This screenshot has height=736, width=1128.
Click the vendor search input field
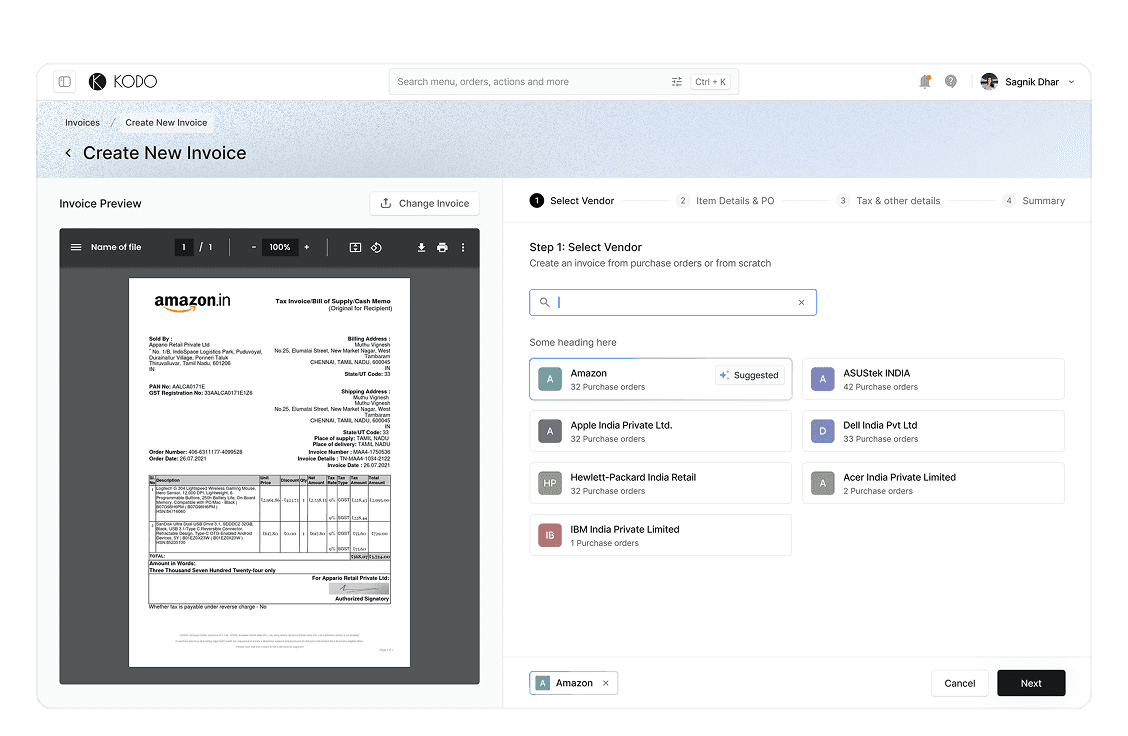tap(673, 303)
